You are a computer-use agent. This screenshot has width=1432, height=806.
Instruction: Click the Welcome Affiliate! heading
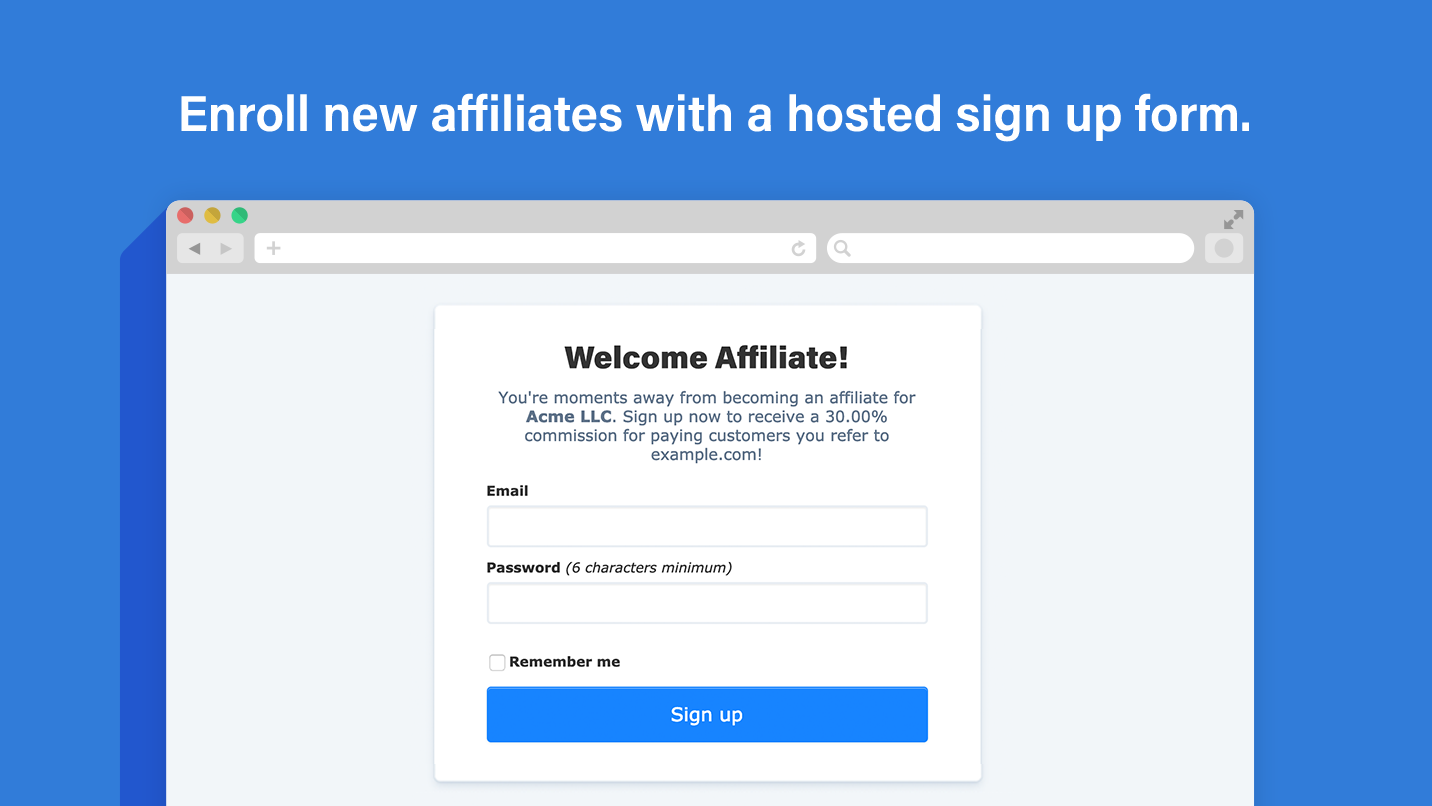click(x=707, y=357)
